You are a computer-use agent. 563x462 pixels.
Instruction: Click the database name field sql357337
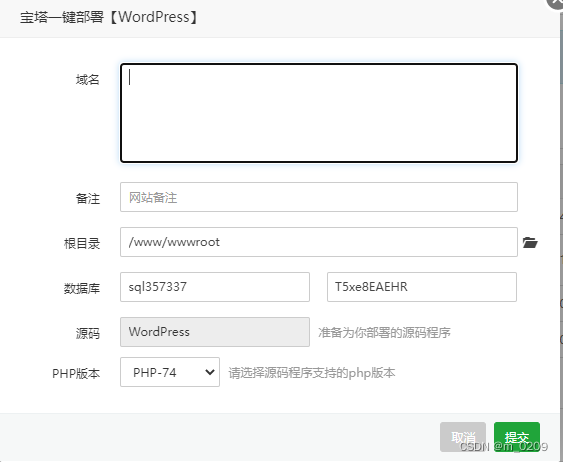point(215,287)
